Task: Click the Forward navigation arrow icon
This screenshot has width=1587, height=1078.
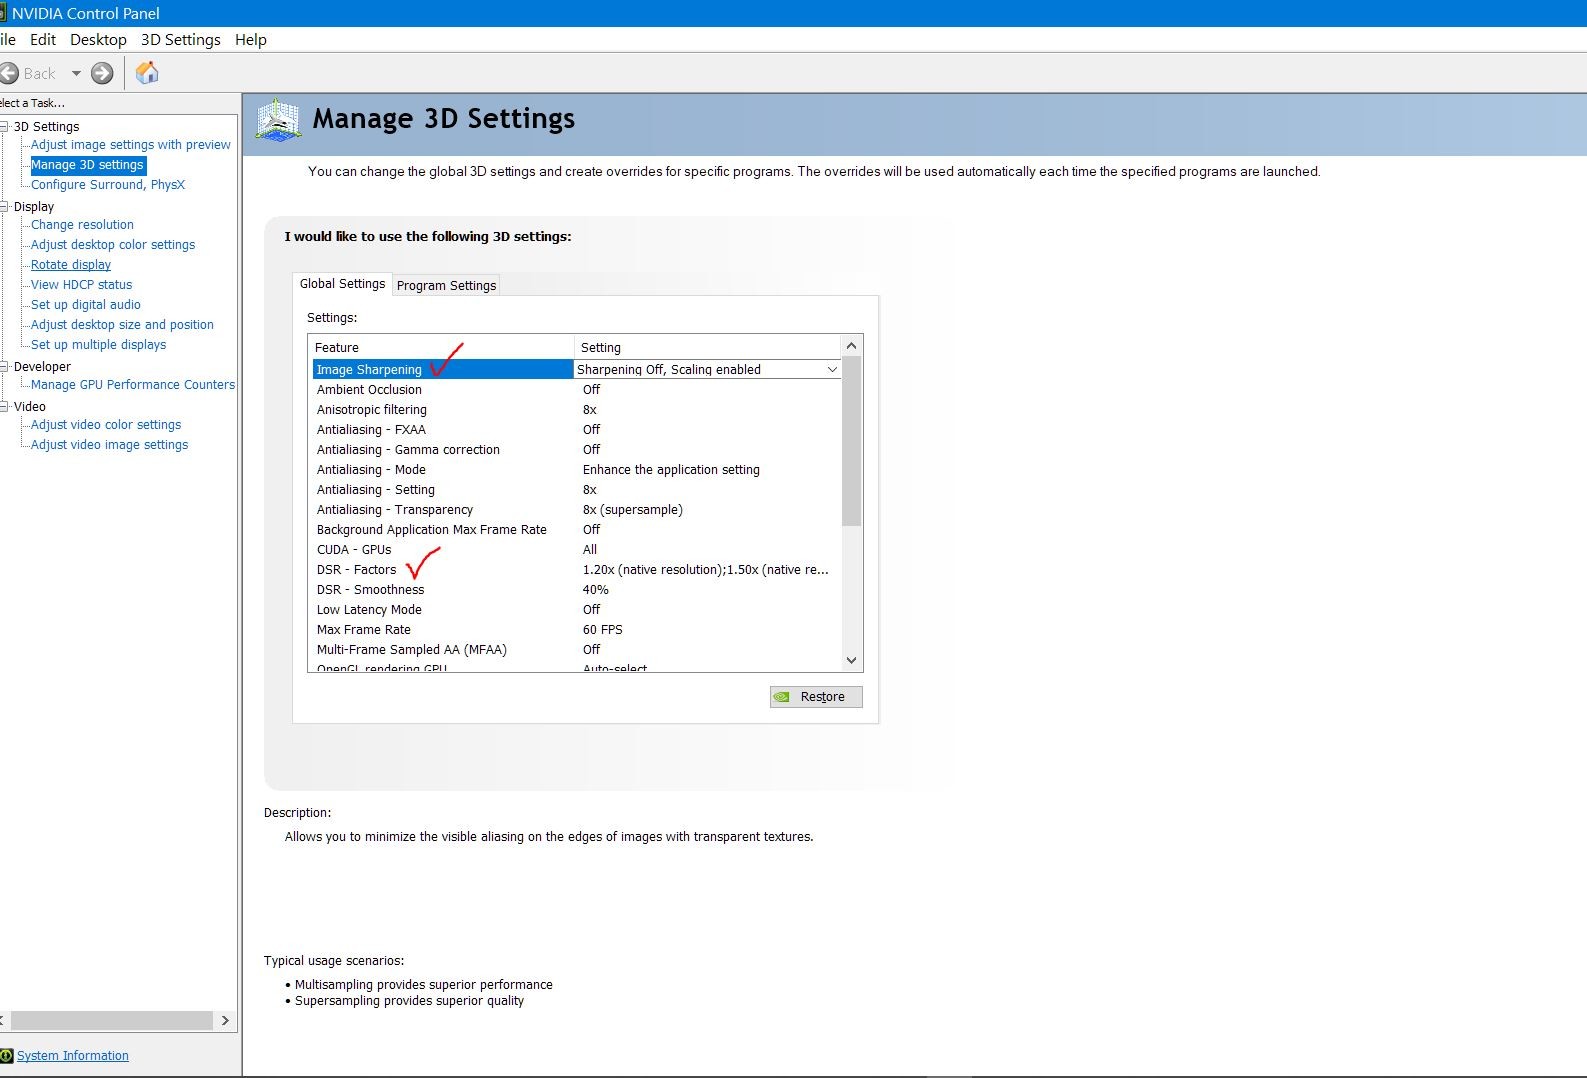Action: pyautogui.click(x=102, y=73)
